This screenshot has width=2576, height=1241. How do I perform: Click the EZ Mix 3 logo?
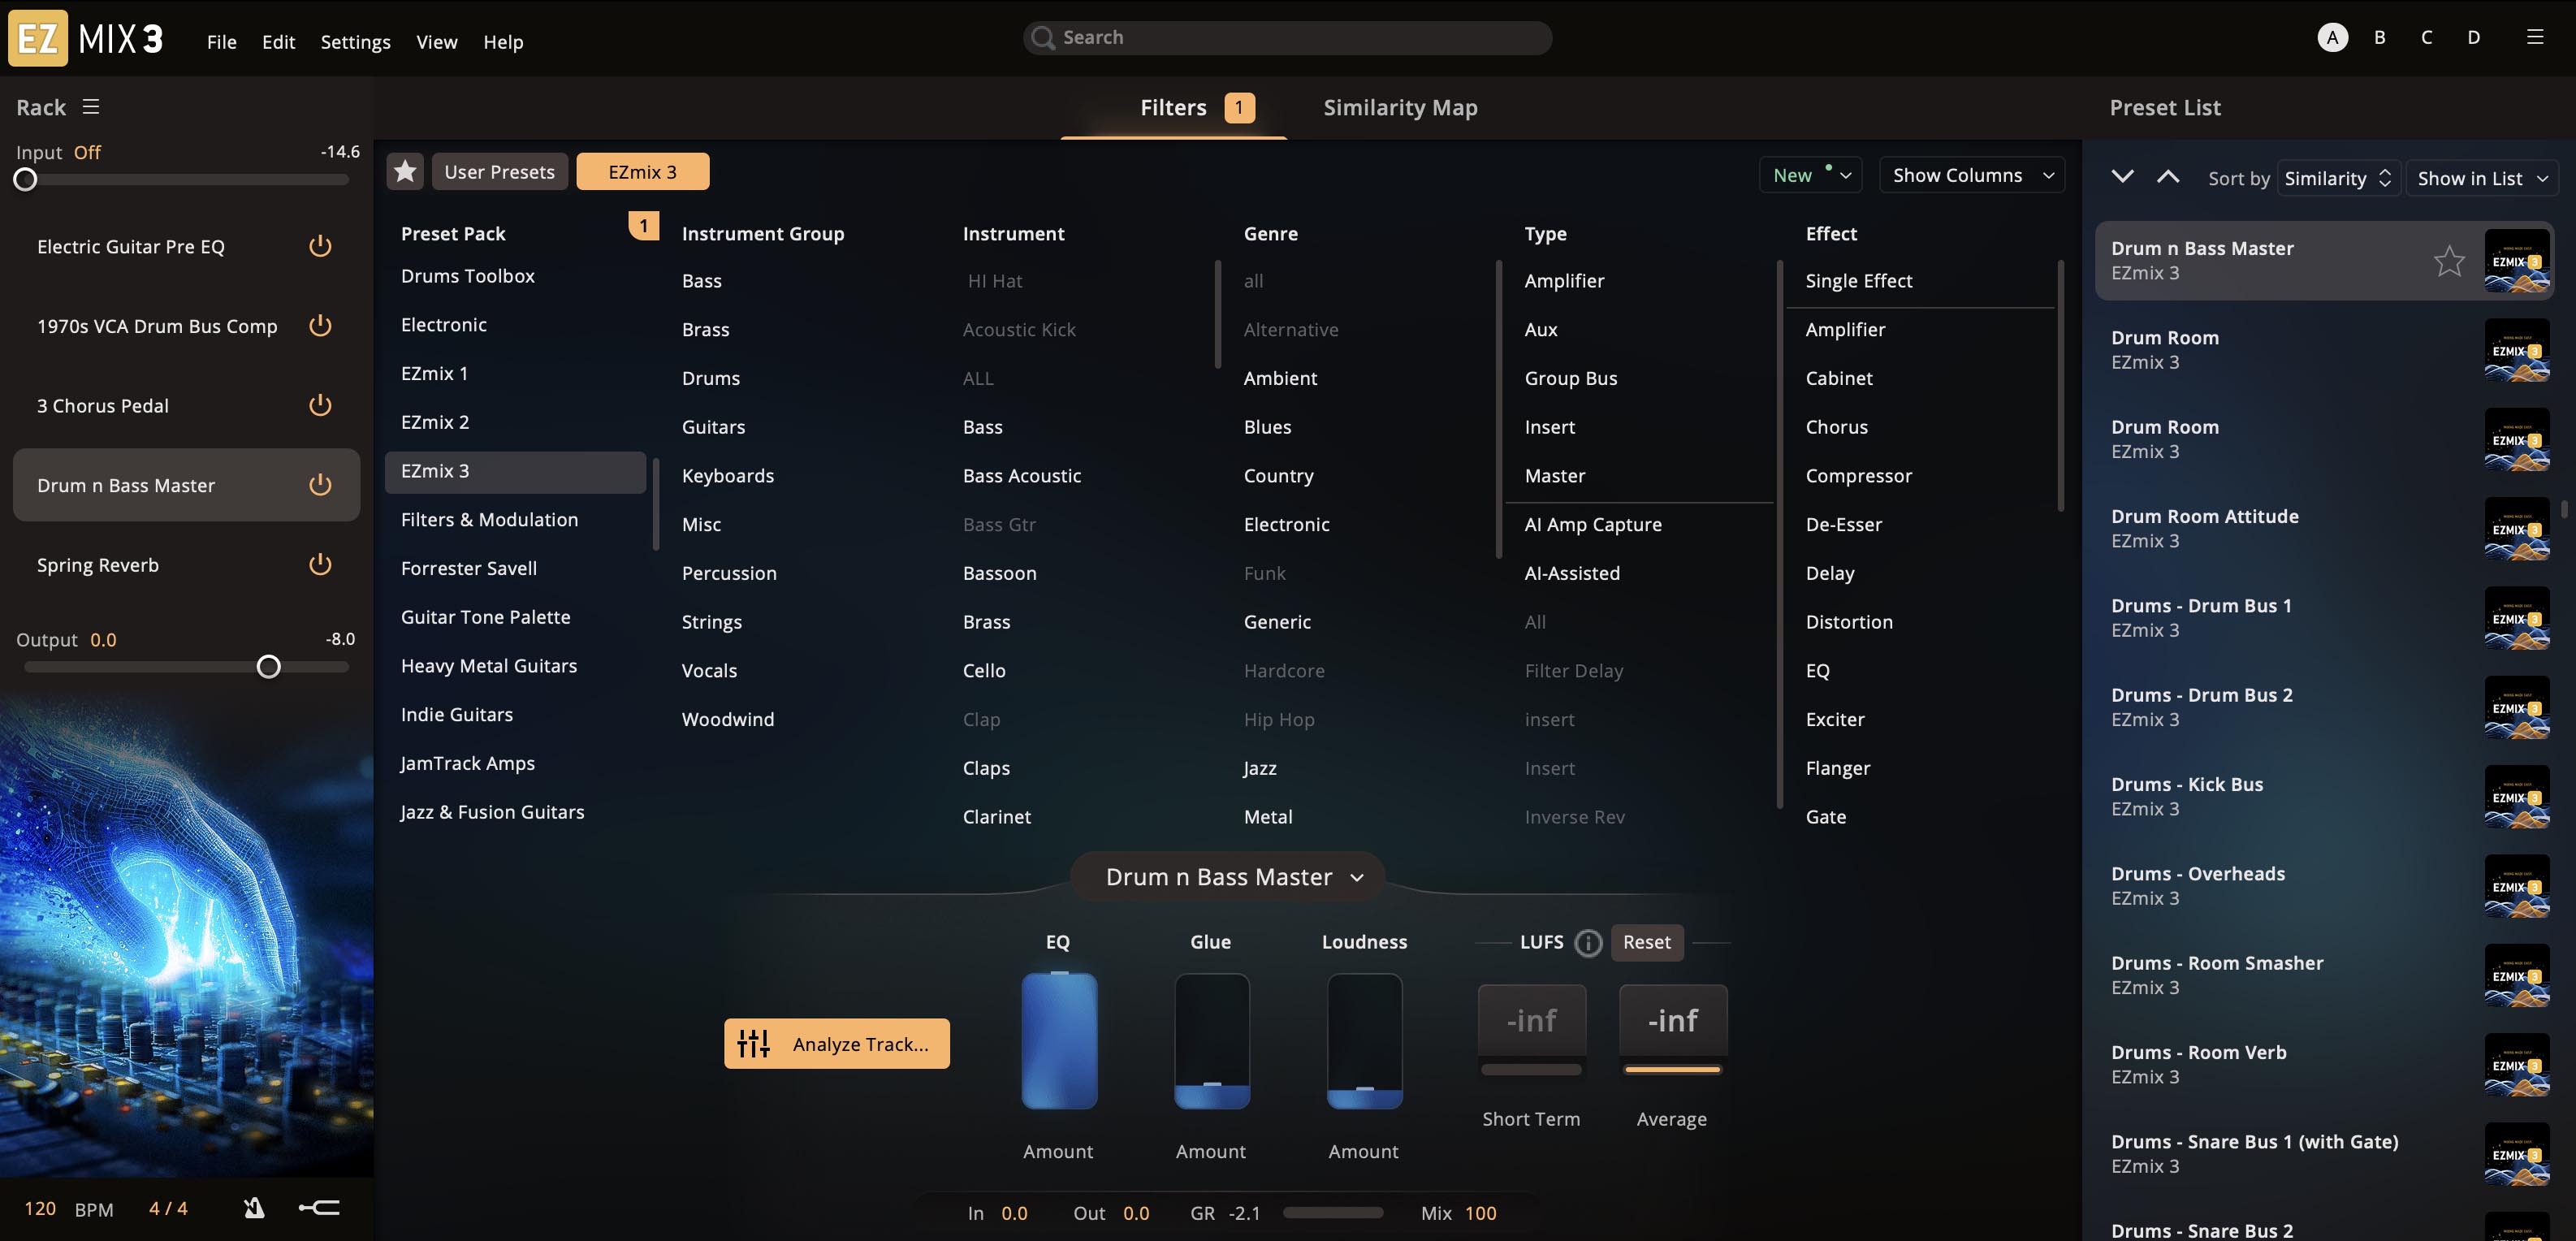pyautogui.click(x=86, y=38)
